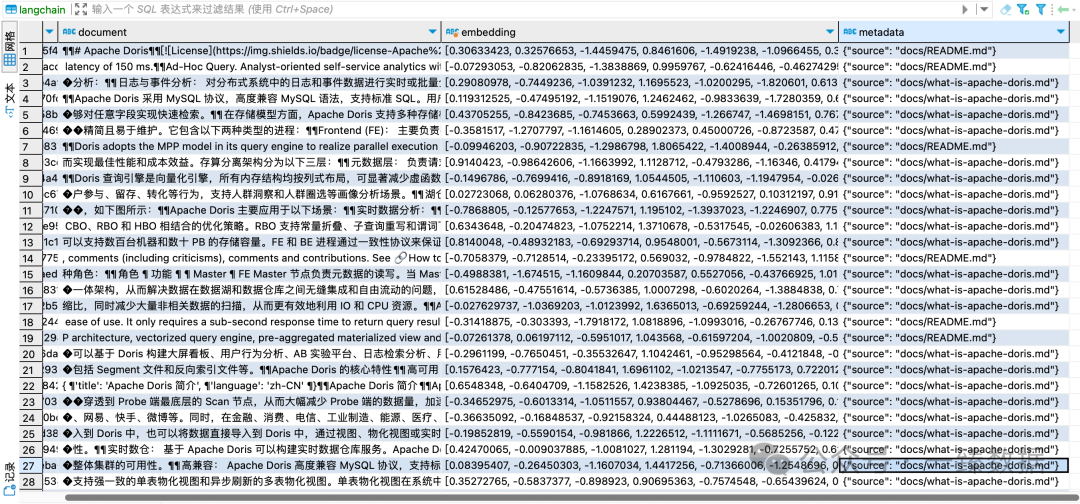Click embedding cell starting 0.9140423
The width and height of the screenshot is (1080, 504).
coord(641,162)
